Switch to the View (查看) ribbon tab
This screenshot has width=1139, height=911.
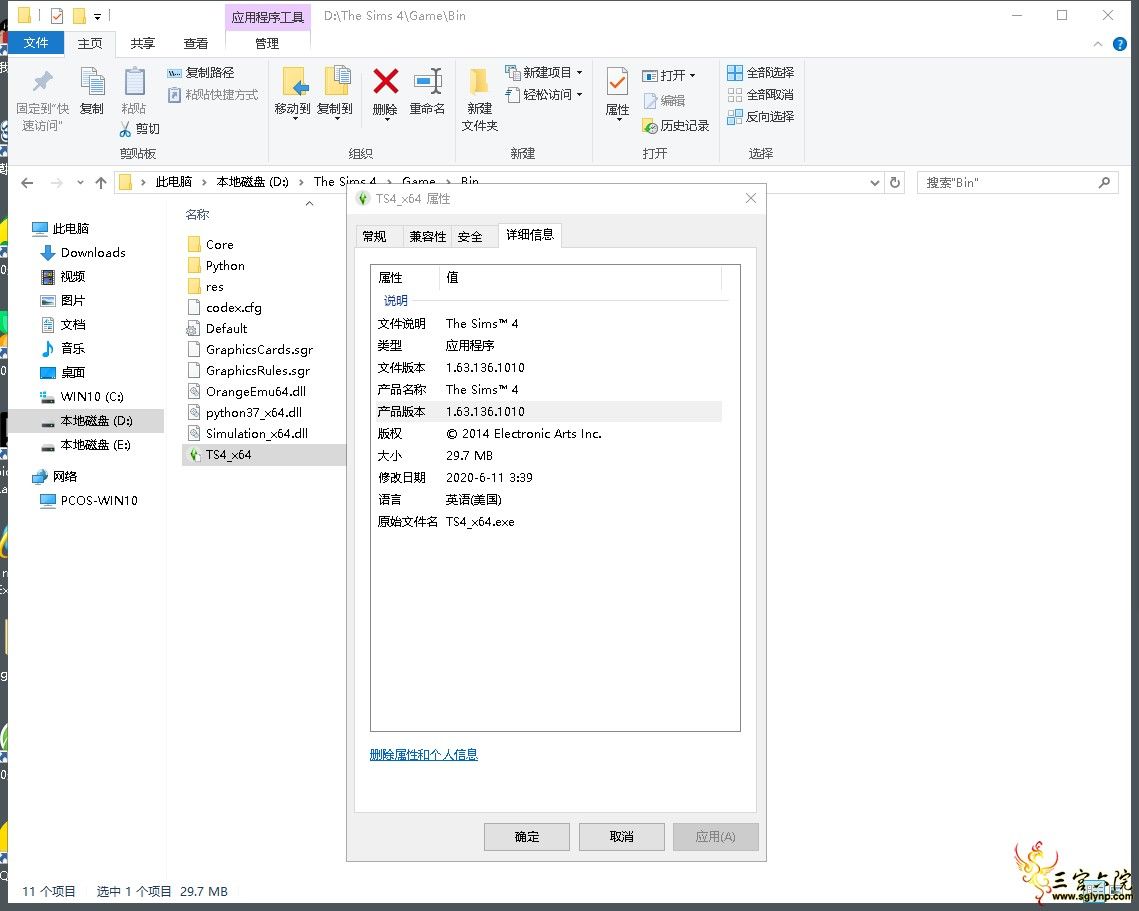tap(195, 44)
